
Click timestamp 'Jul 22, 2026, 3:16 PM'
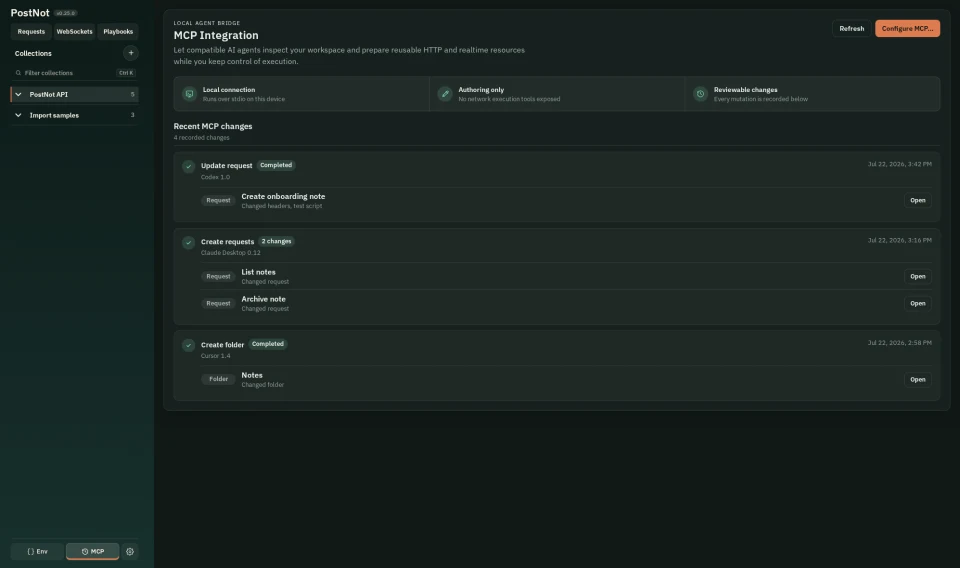899,240
